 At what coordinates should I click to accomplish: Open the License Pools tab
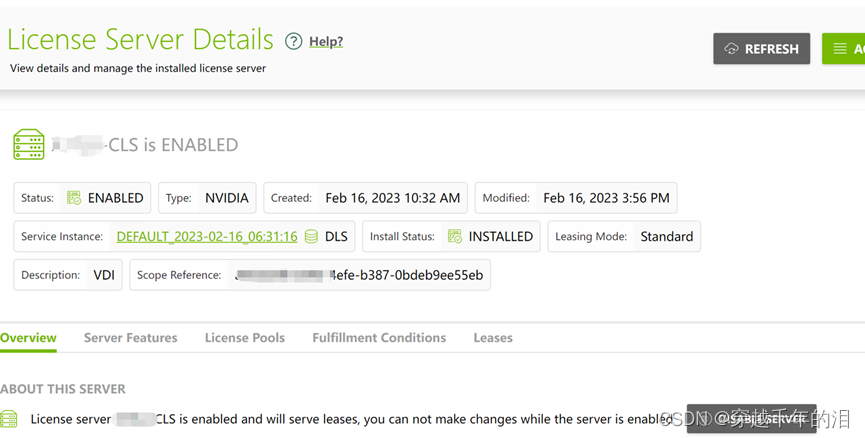tap(245, 338)
